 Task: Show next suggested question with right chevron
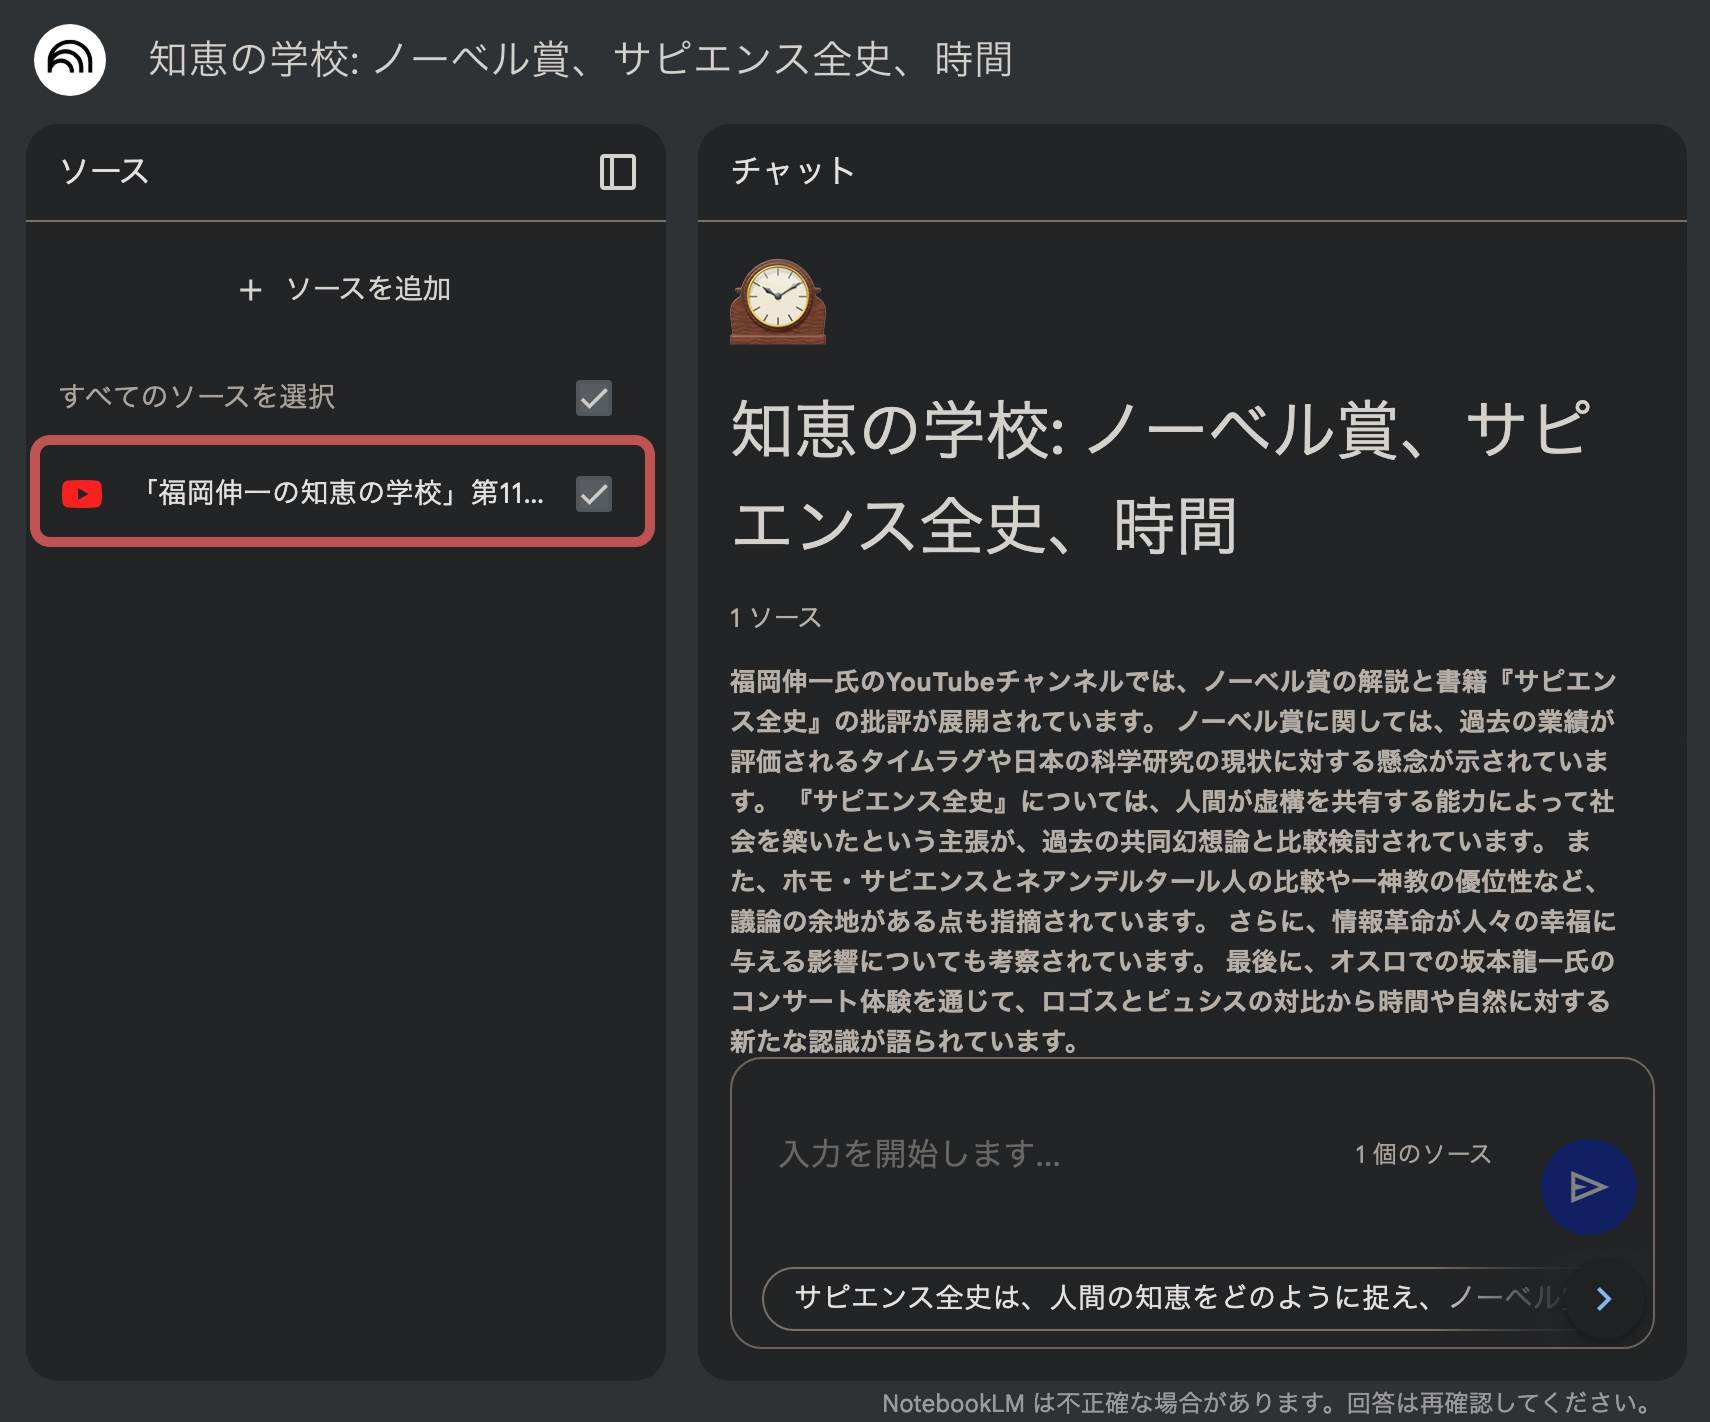tap(1604, 1299)
